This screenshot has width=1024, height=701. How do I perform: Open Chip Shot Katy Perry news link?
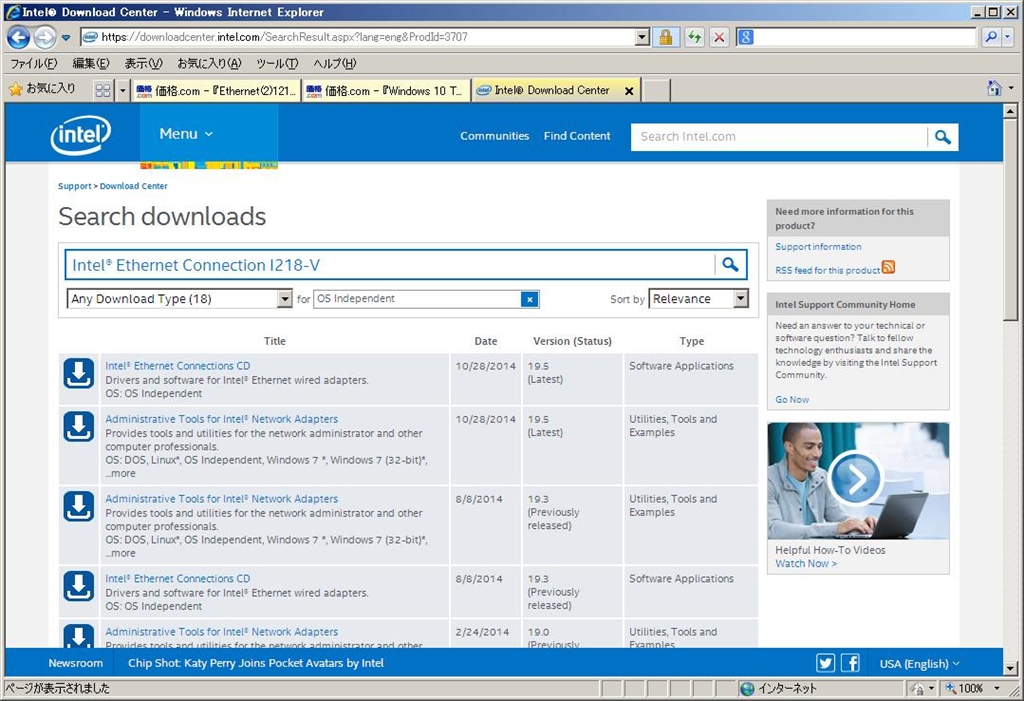tap(256, 663)
